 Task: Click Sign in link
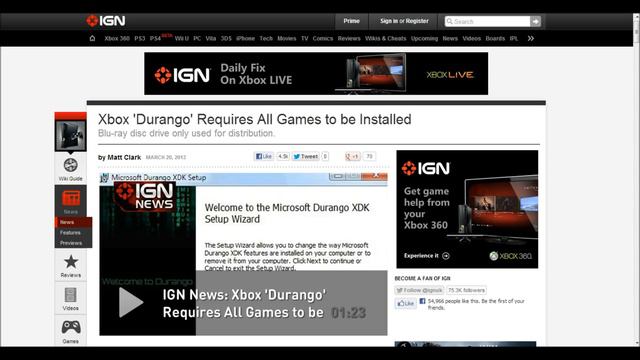(389, 21)
